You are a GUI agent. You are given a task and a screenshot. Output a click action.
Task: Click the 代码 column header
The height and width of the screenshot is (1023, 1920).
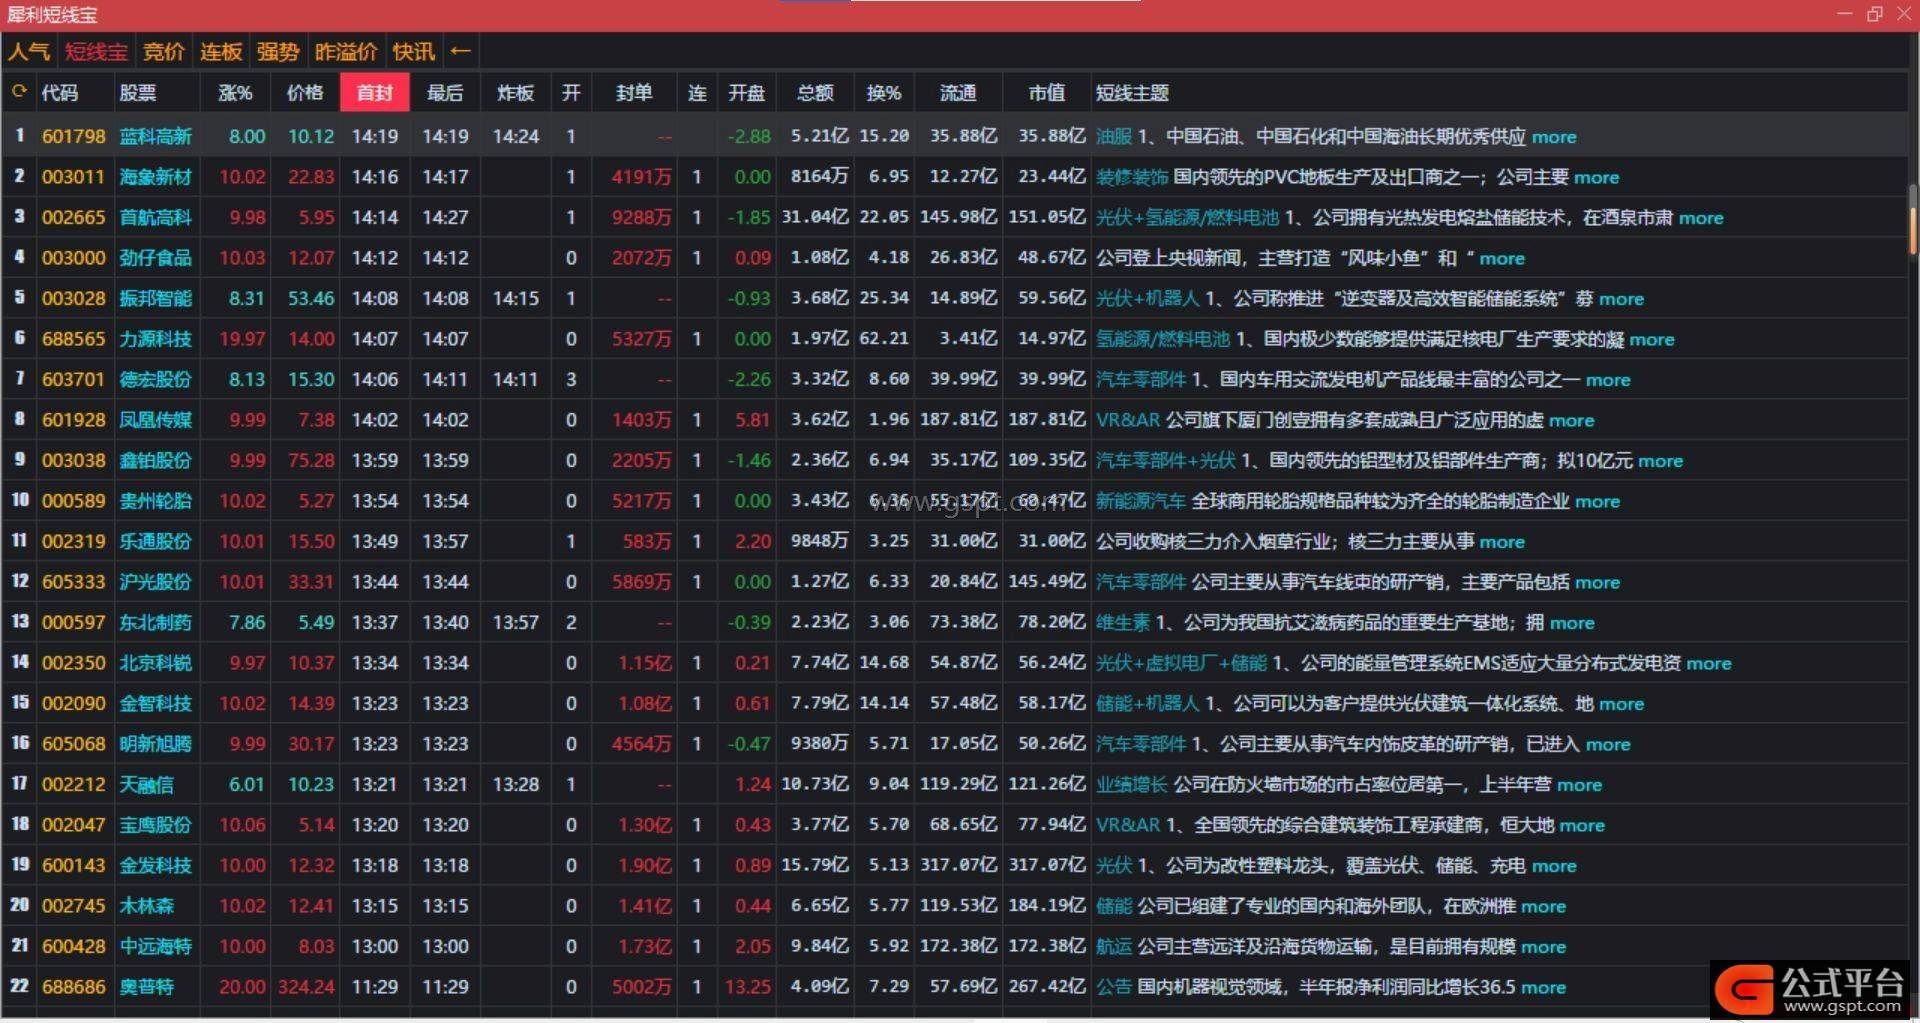59,93
